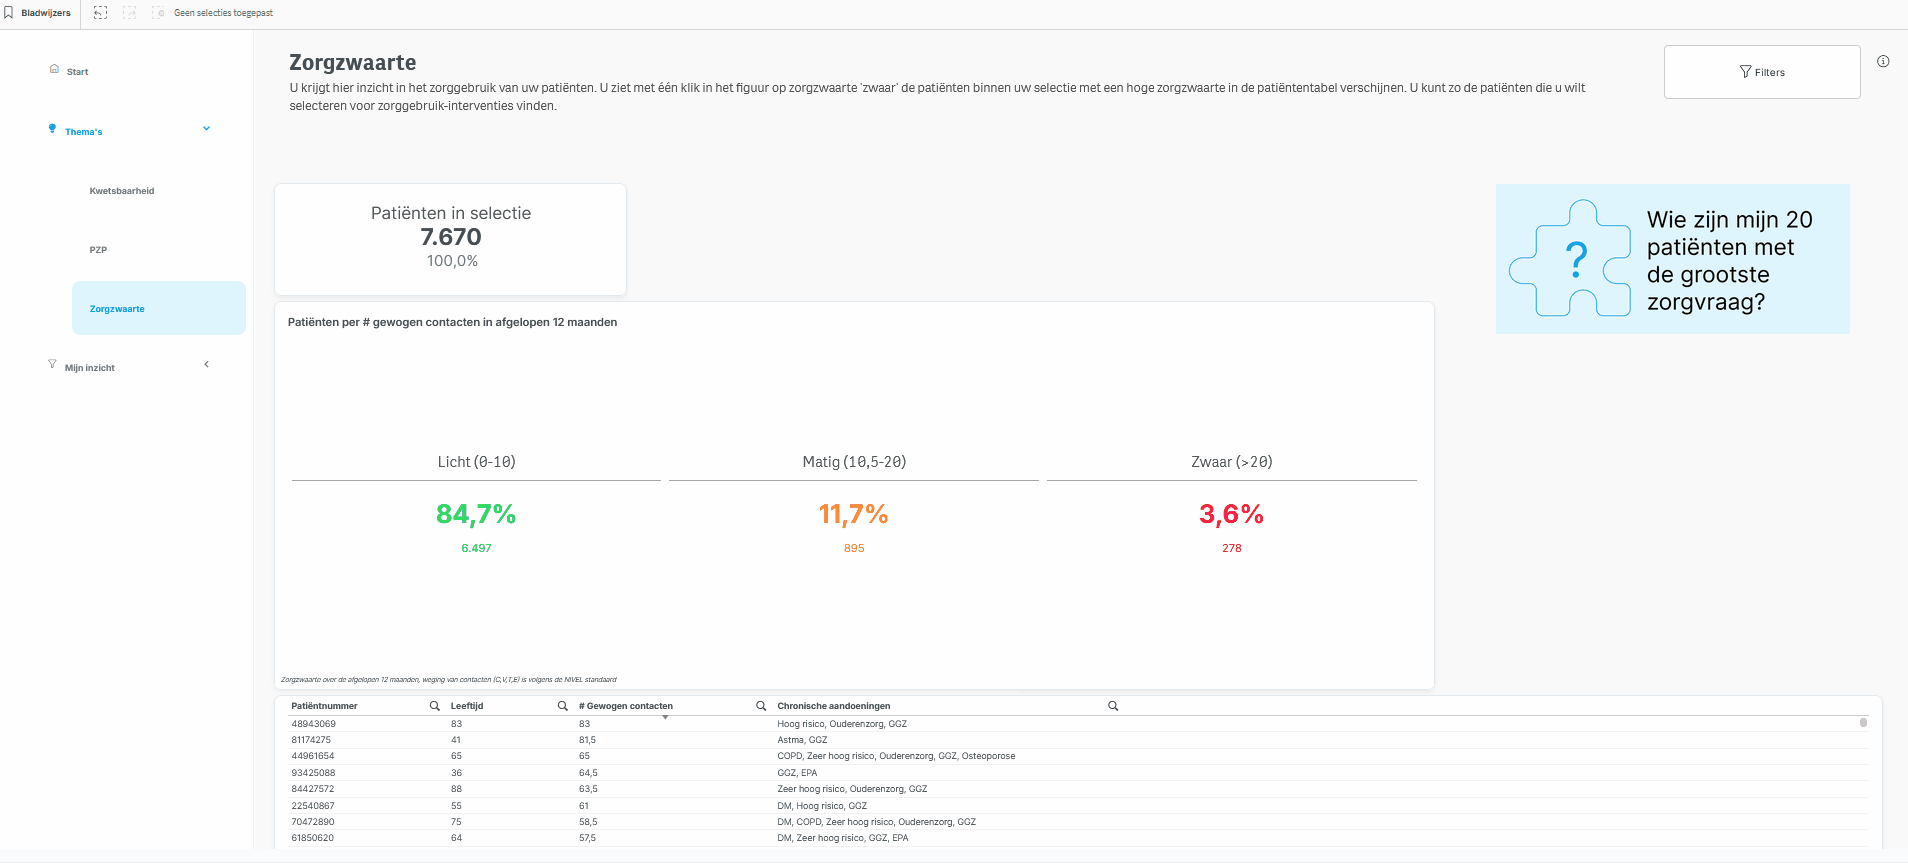The height and width of the screenshot is (863, 1908).
Task: Open the Bladwijzers bookmarks icon
Action: click(x=9, y=13)
